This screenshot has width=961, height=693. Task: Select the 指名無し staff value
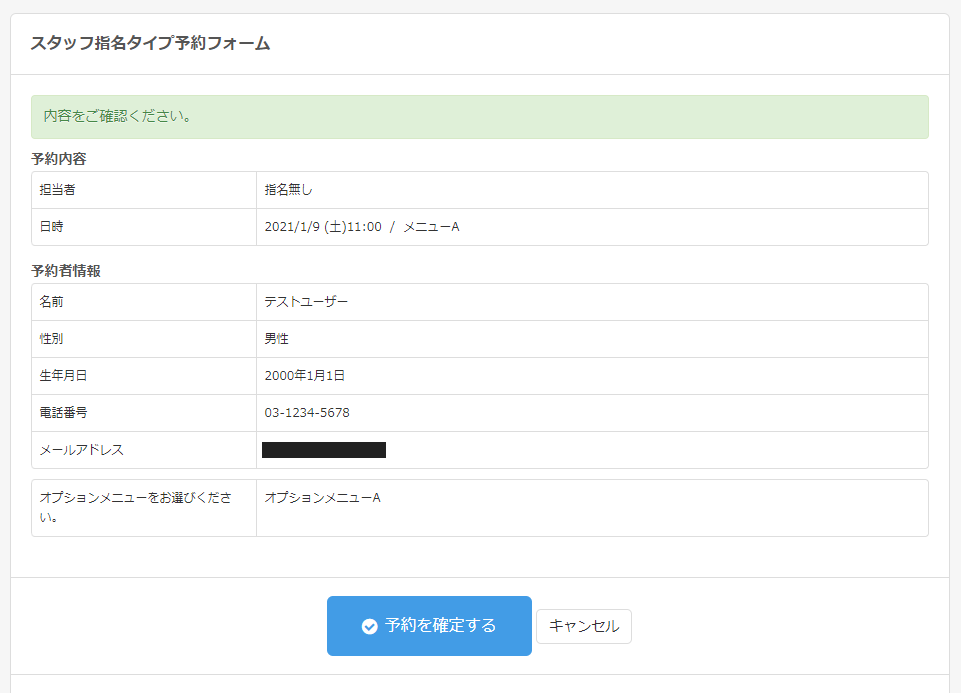pos(289,190)
